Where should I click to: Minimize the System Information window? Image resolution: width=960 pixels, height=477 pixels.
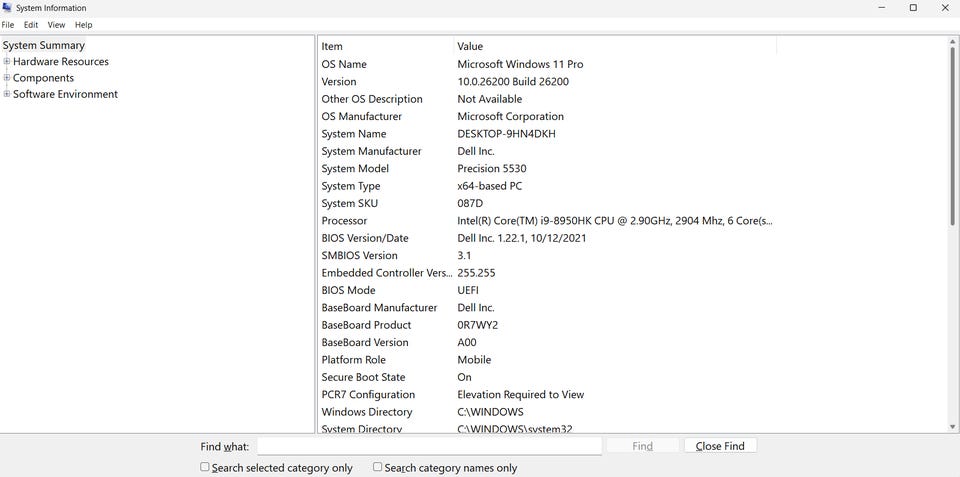point(883,8)
